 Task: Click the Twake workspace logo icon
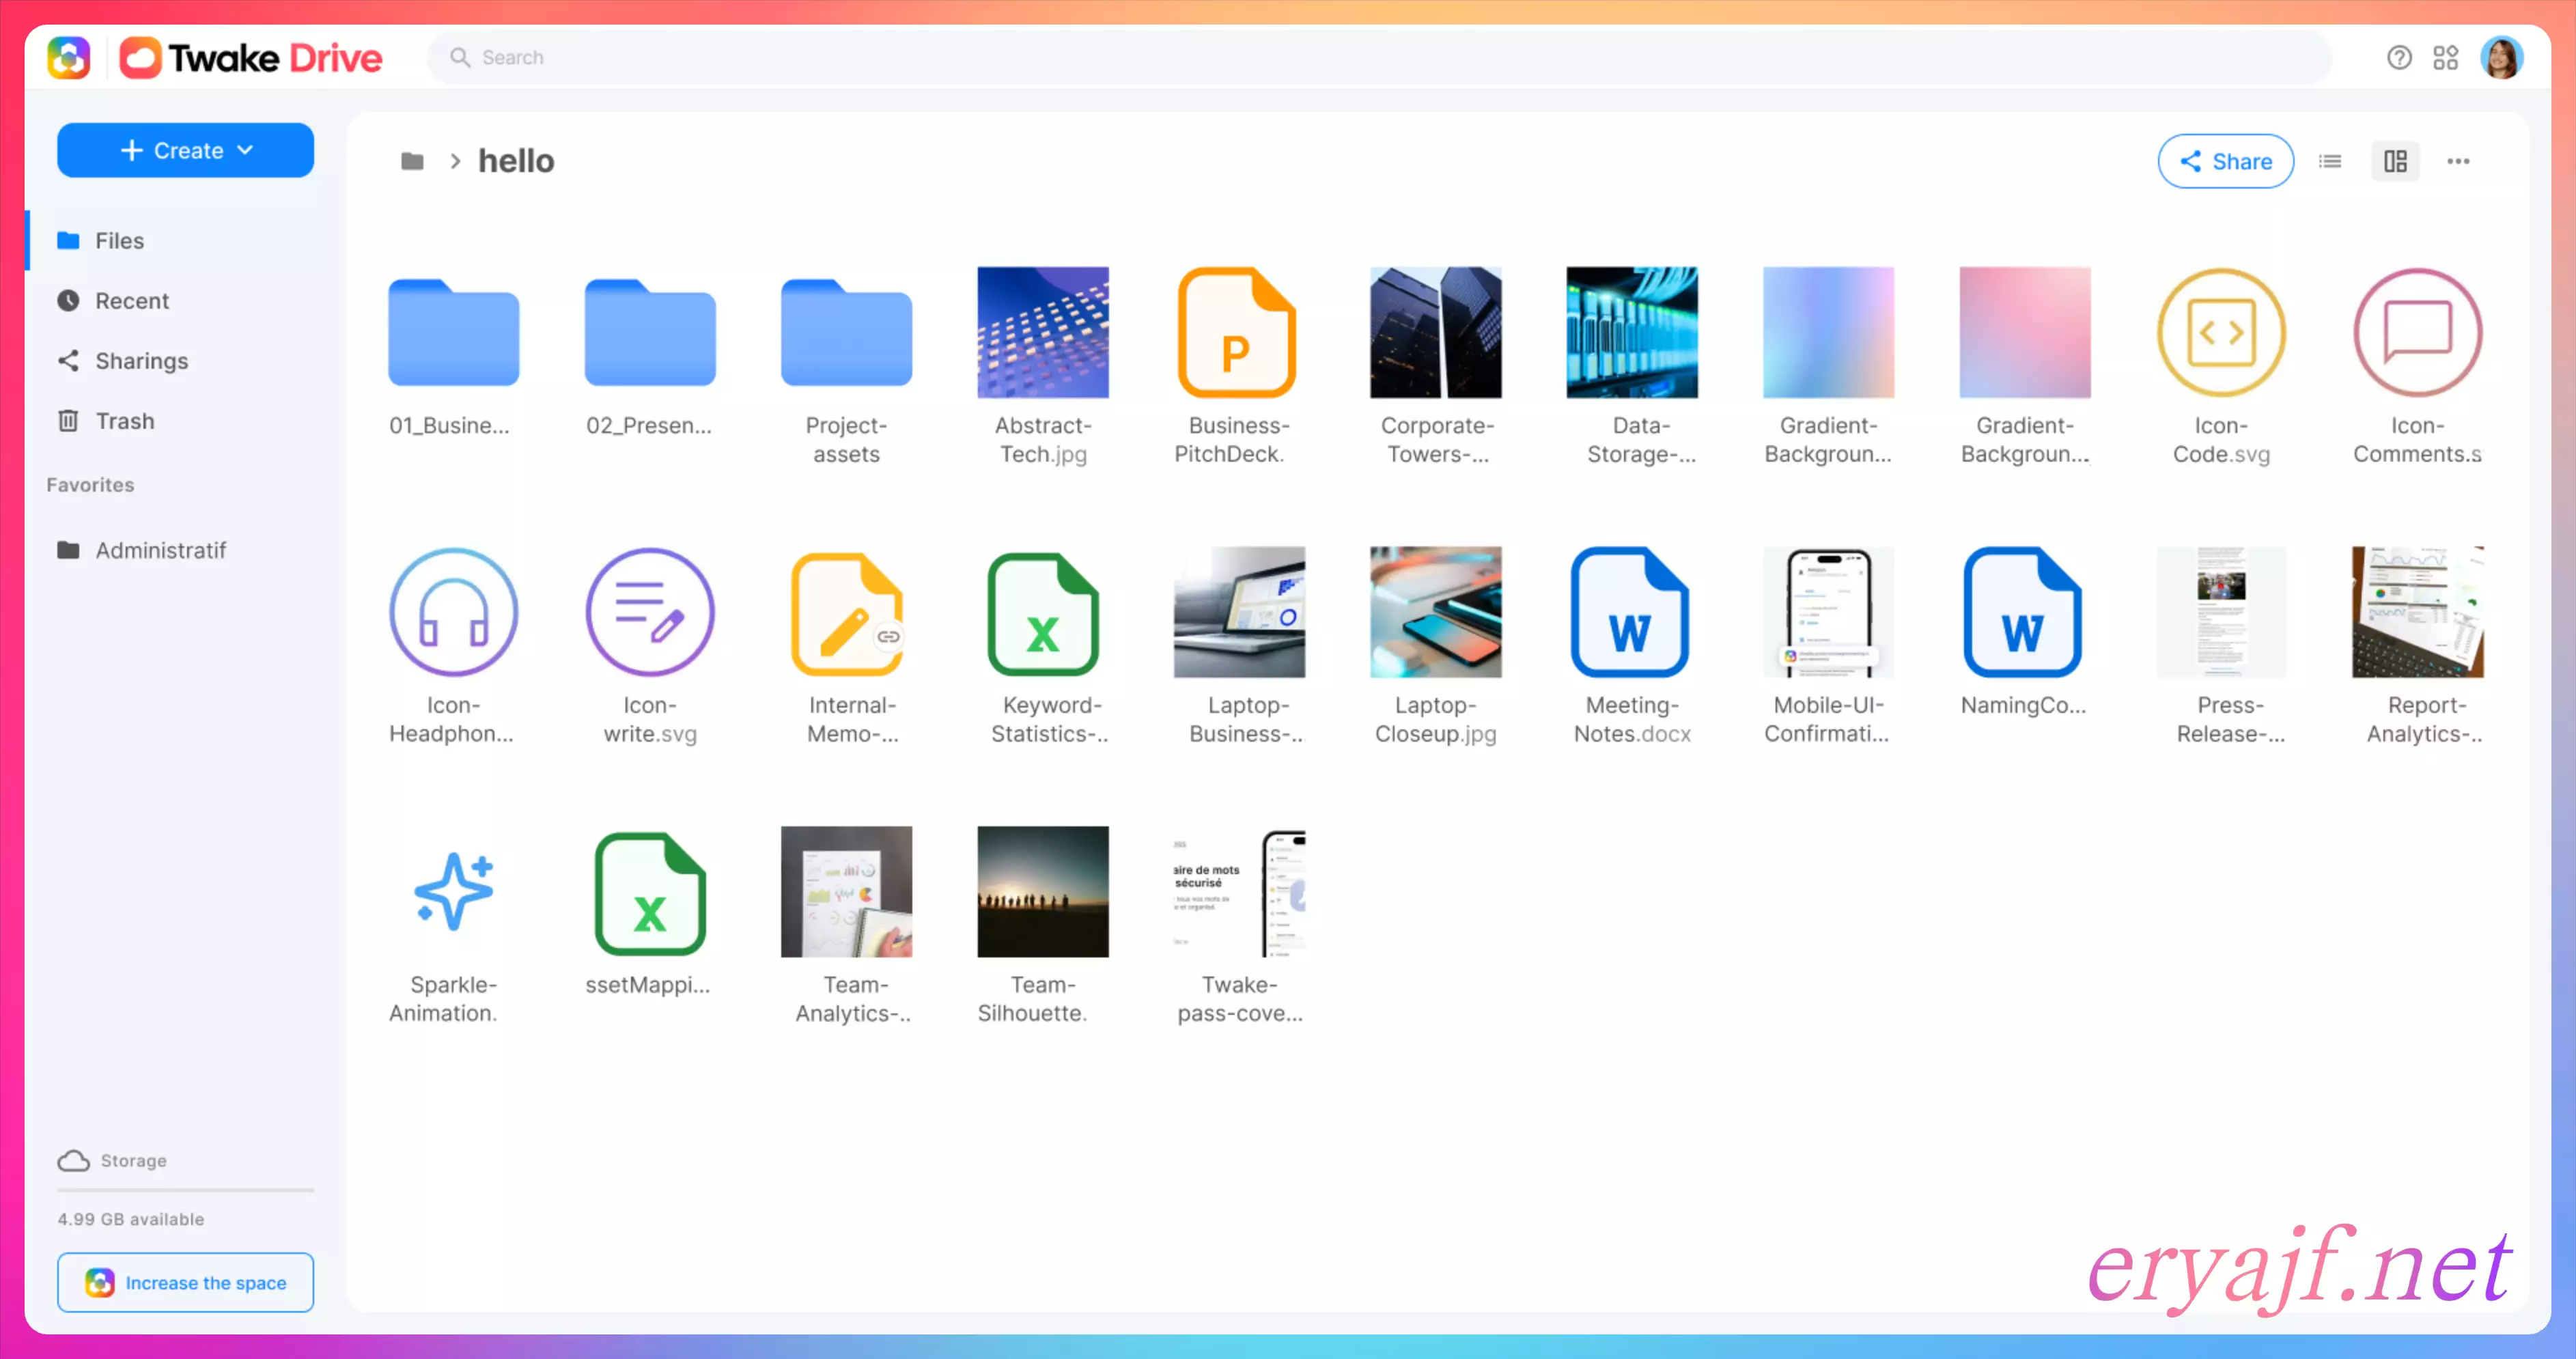(69, 58)
